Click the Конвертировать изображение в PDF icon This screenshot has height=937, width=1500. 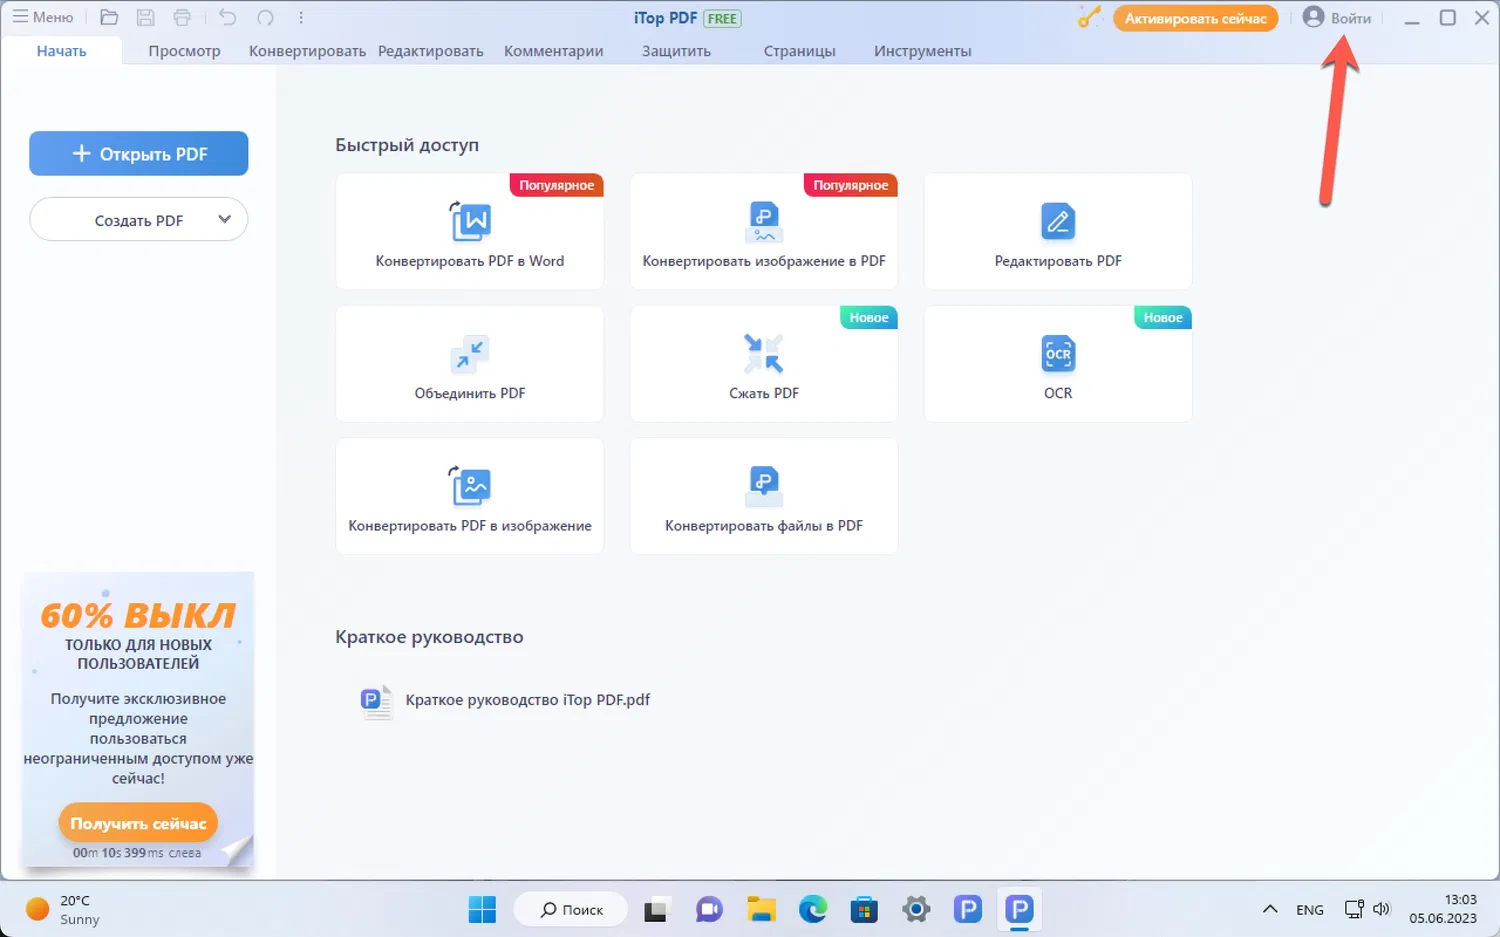[764, 221]
